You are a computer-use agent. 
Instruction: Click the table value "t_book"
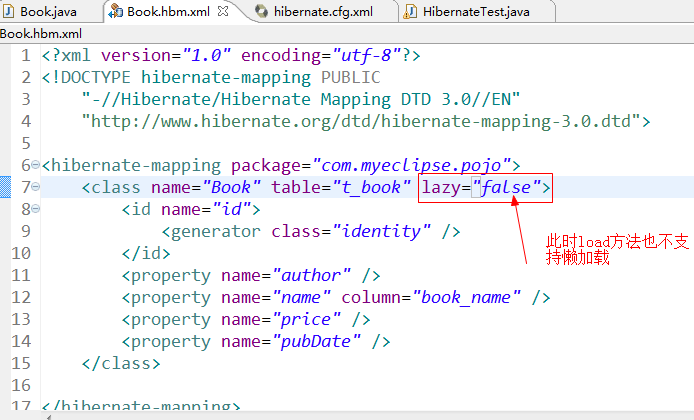[x=372, y=187]
